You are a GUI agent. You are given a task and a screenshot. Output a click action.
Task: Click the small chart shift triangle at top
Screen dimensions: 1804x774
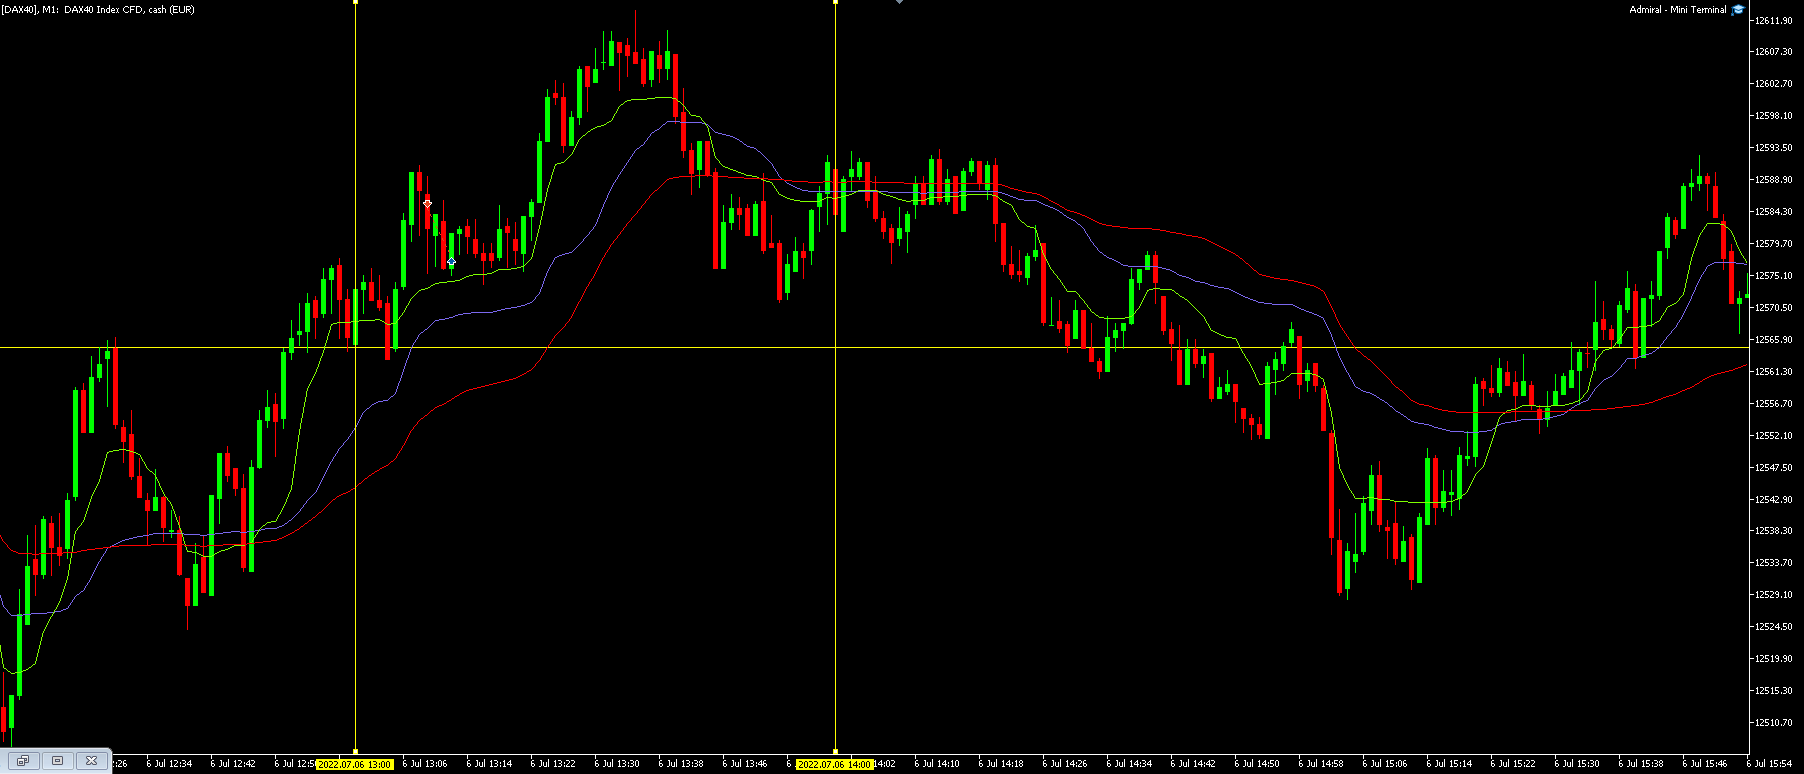[899, 2]
